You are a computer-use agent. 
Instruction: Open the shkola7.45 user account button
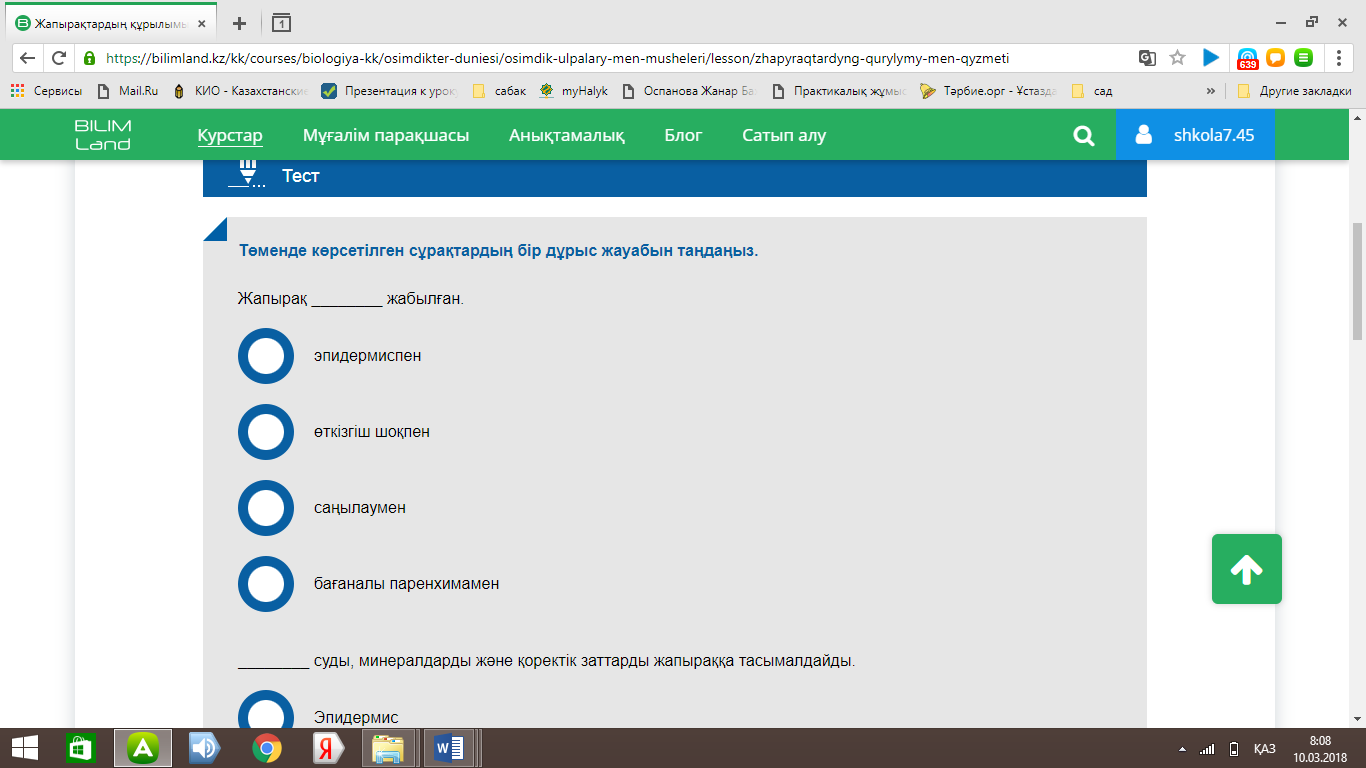(x=1195, y=135)
